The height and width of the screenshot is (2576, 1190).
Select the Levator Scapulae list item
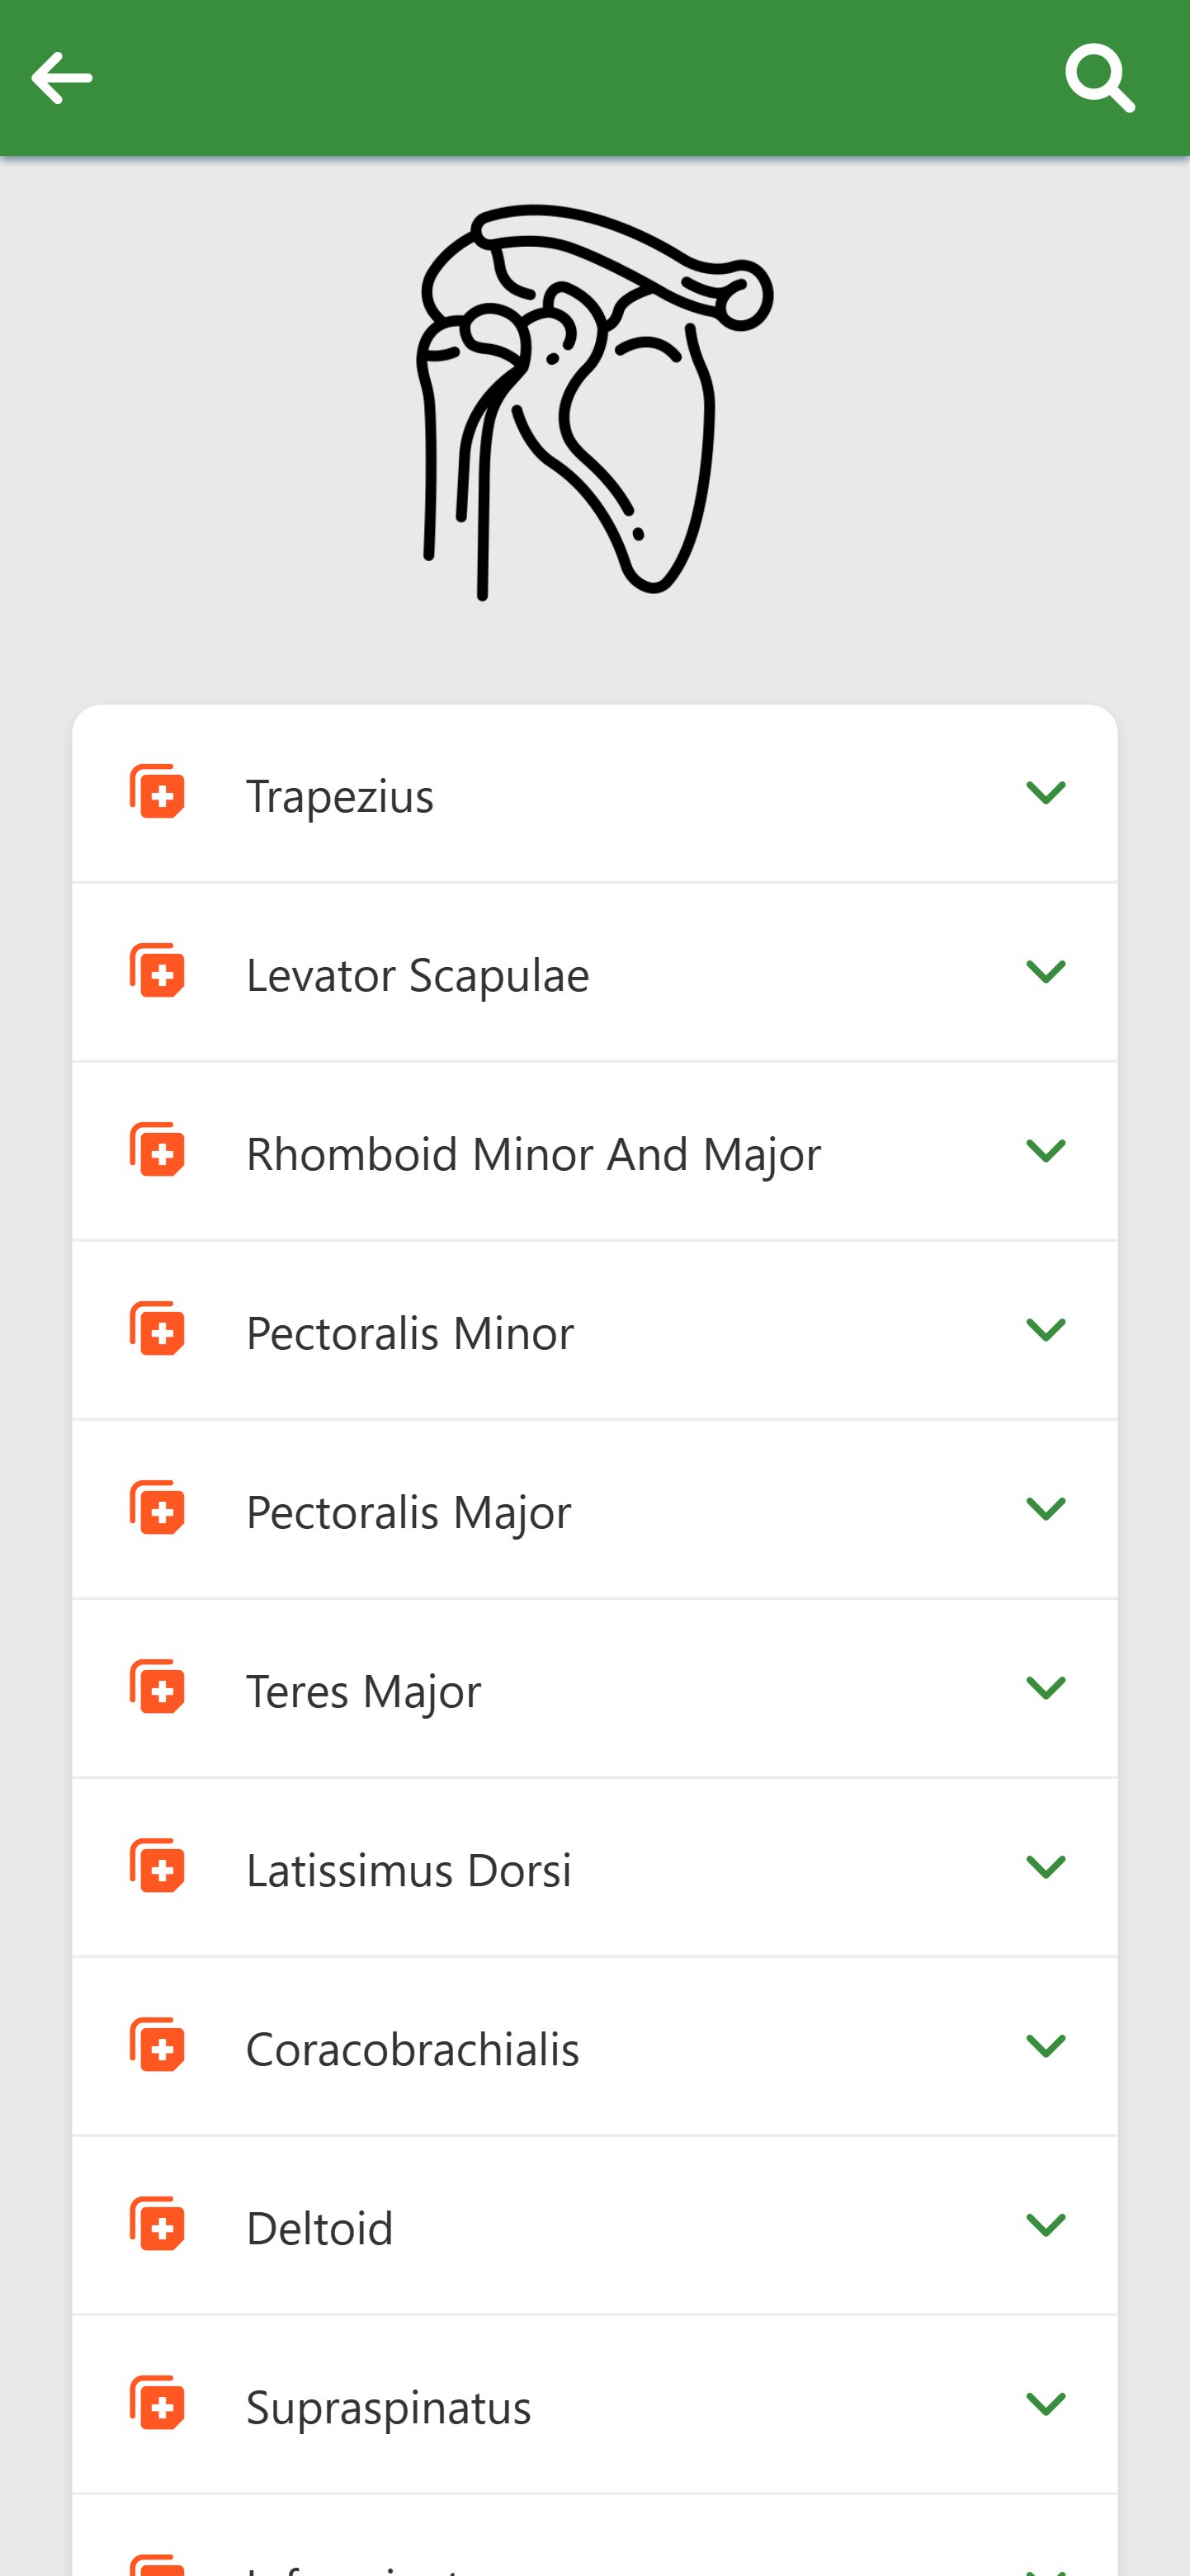tap(594, 972)
